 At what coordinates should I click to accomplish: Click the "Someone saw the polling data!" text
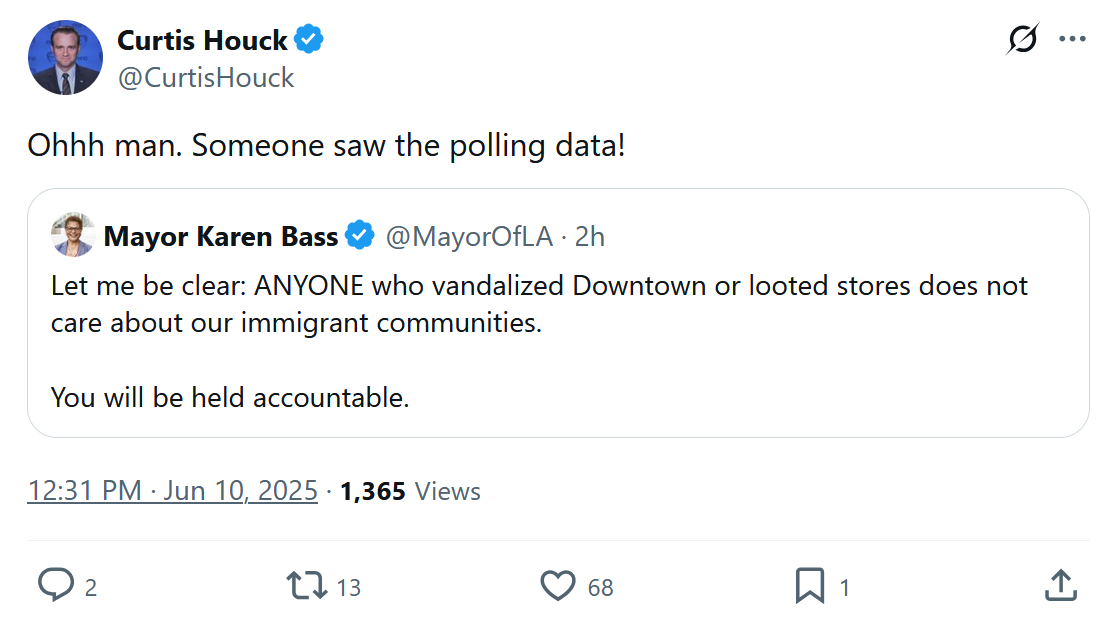[408, 146]
